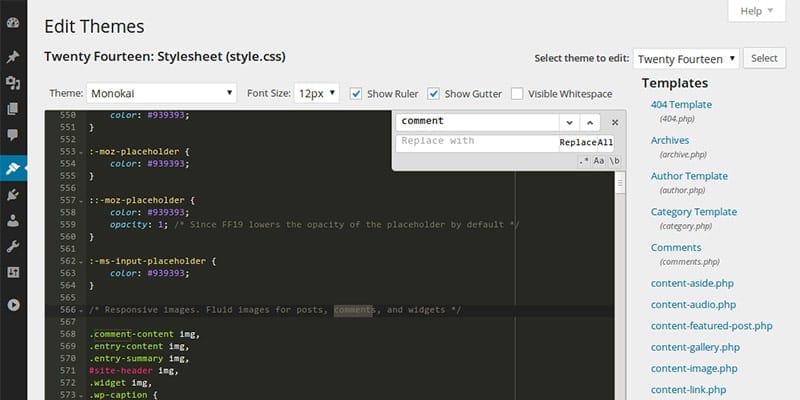Open Comments via the speech bubble icon
Viewport: 800px width, 400px height.
(13, 134)
